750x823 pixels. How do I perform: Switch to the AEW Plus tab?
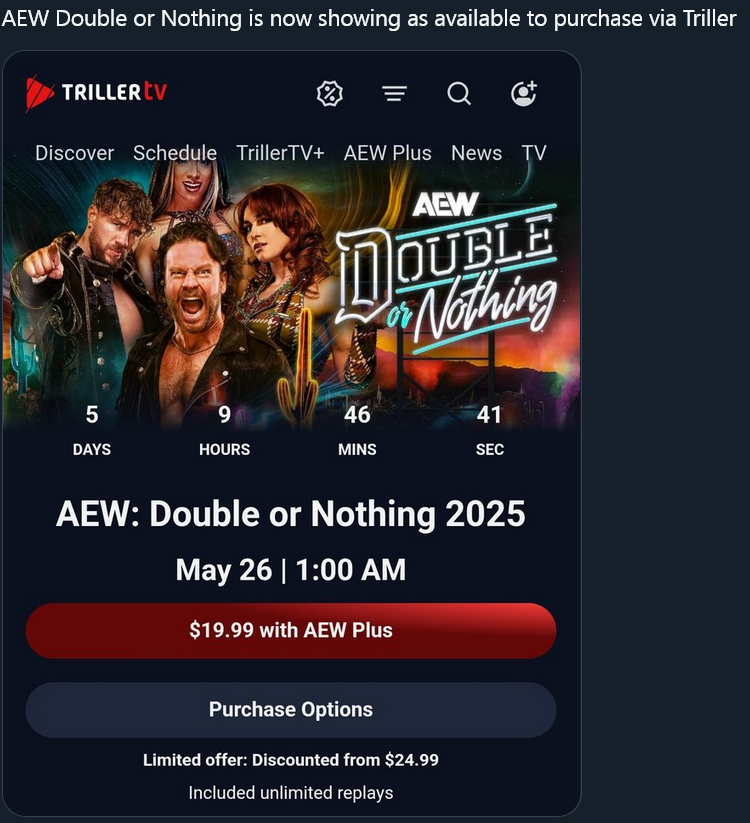[388, 153]
